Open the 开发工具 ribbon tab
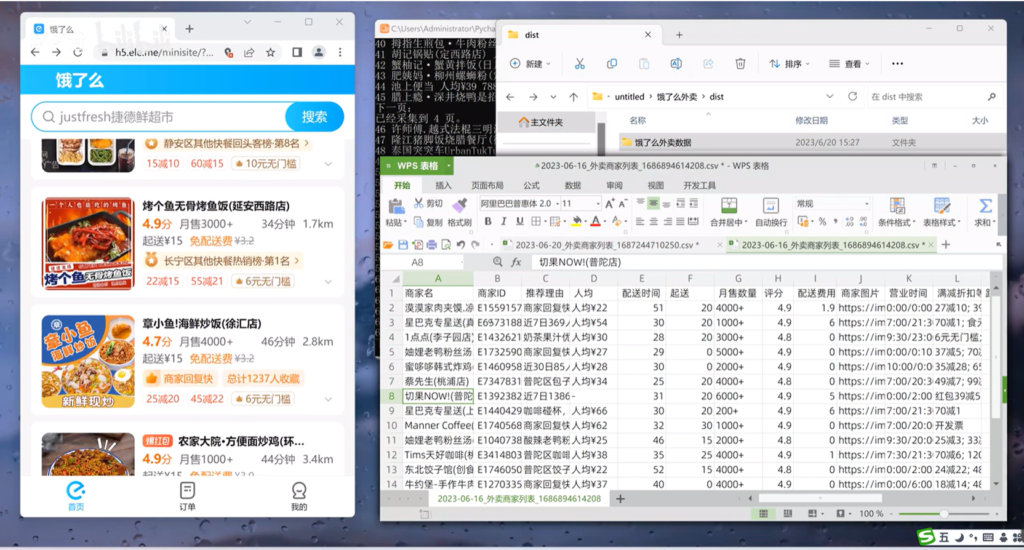1024x550 pixels. point(699,186)
